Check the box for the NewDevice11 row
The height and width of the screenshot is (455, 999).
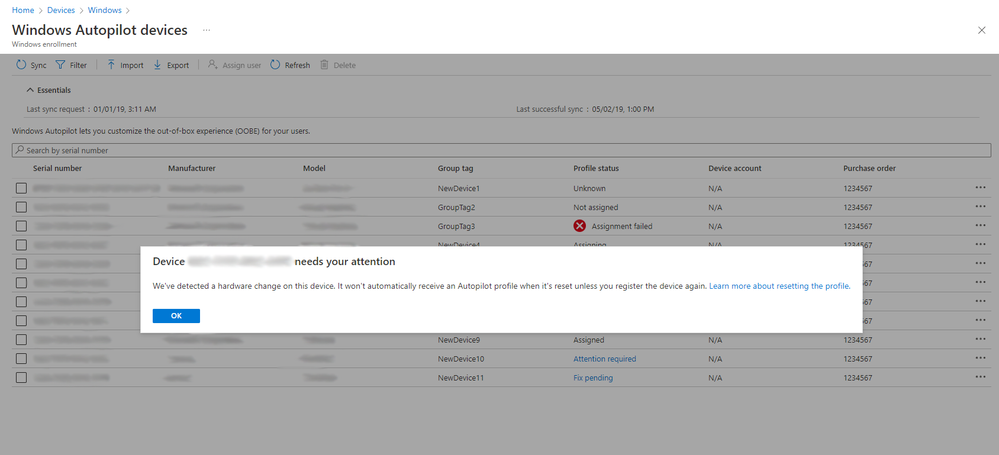pyautogui.click(x=22, y=378)
